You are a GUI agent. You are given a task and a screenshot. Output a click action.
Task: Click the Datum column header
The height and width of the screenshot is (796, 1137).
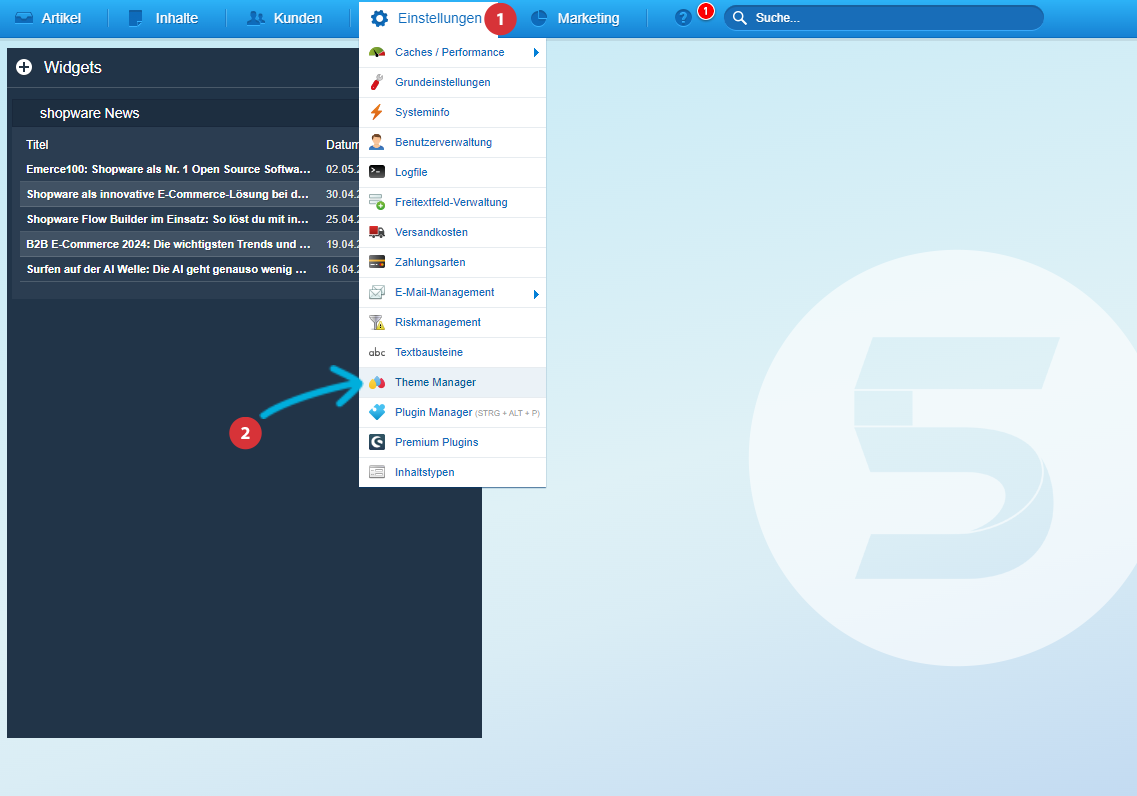[342, 144]
